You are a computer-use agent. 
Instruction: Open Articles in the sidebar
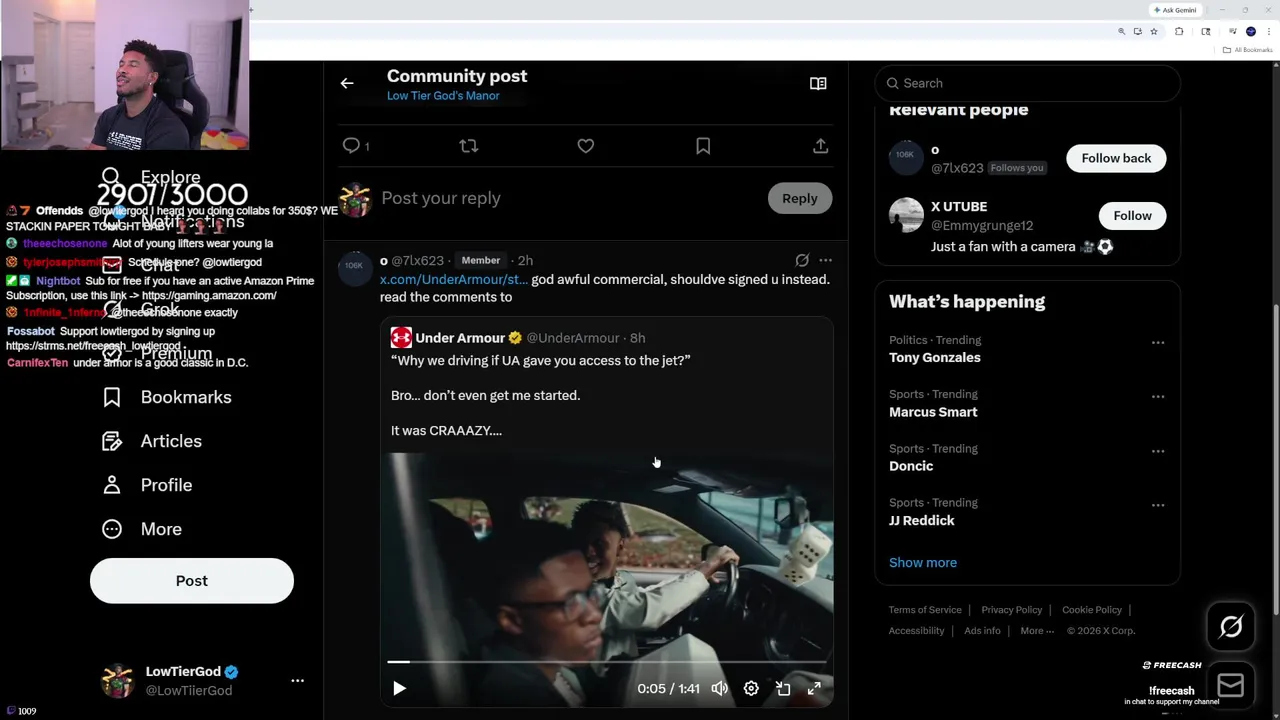coord(152,441)
